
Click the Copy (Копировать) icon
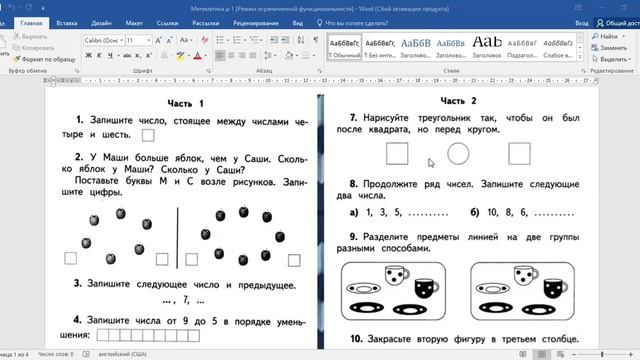point(17,48)
